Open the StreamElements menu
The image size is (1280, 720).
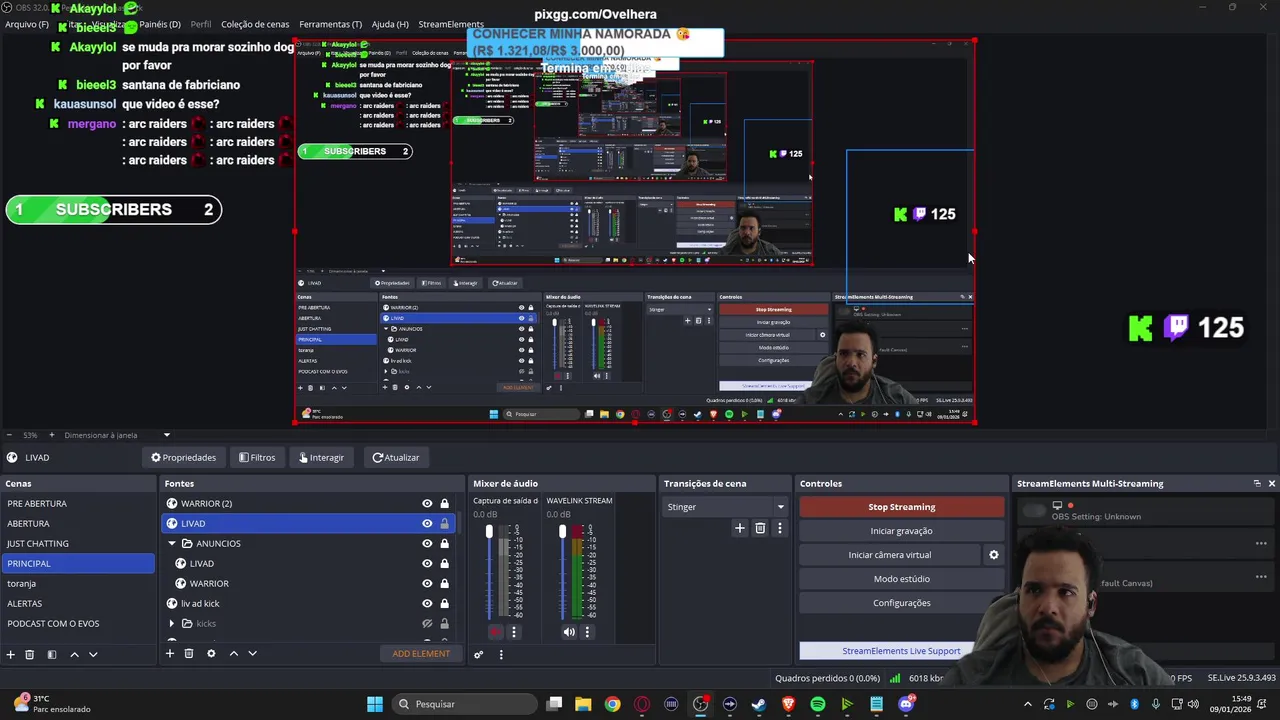[451, 24]
